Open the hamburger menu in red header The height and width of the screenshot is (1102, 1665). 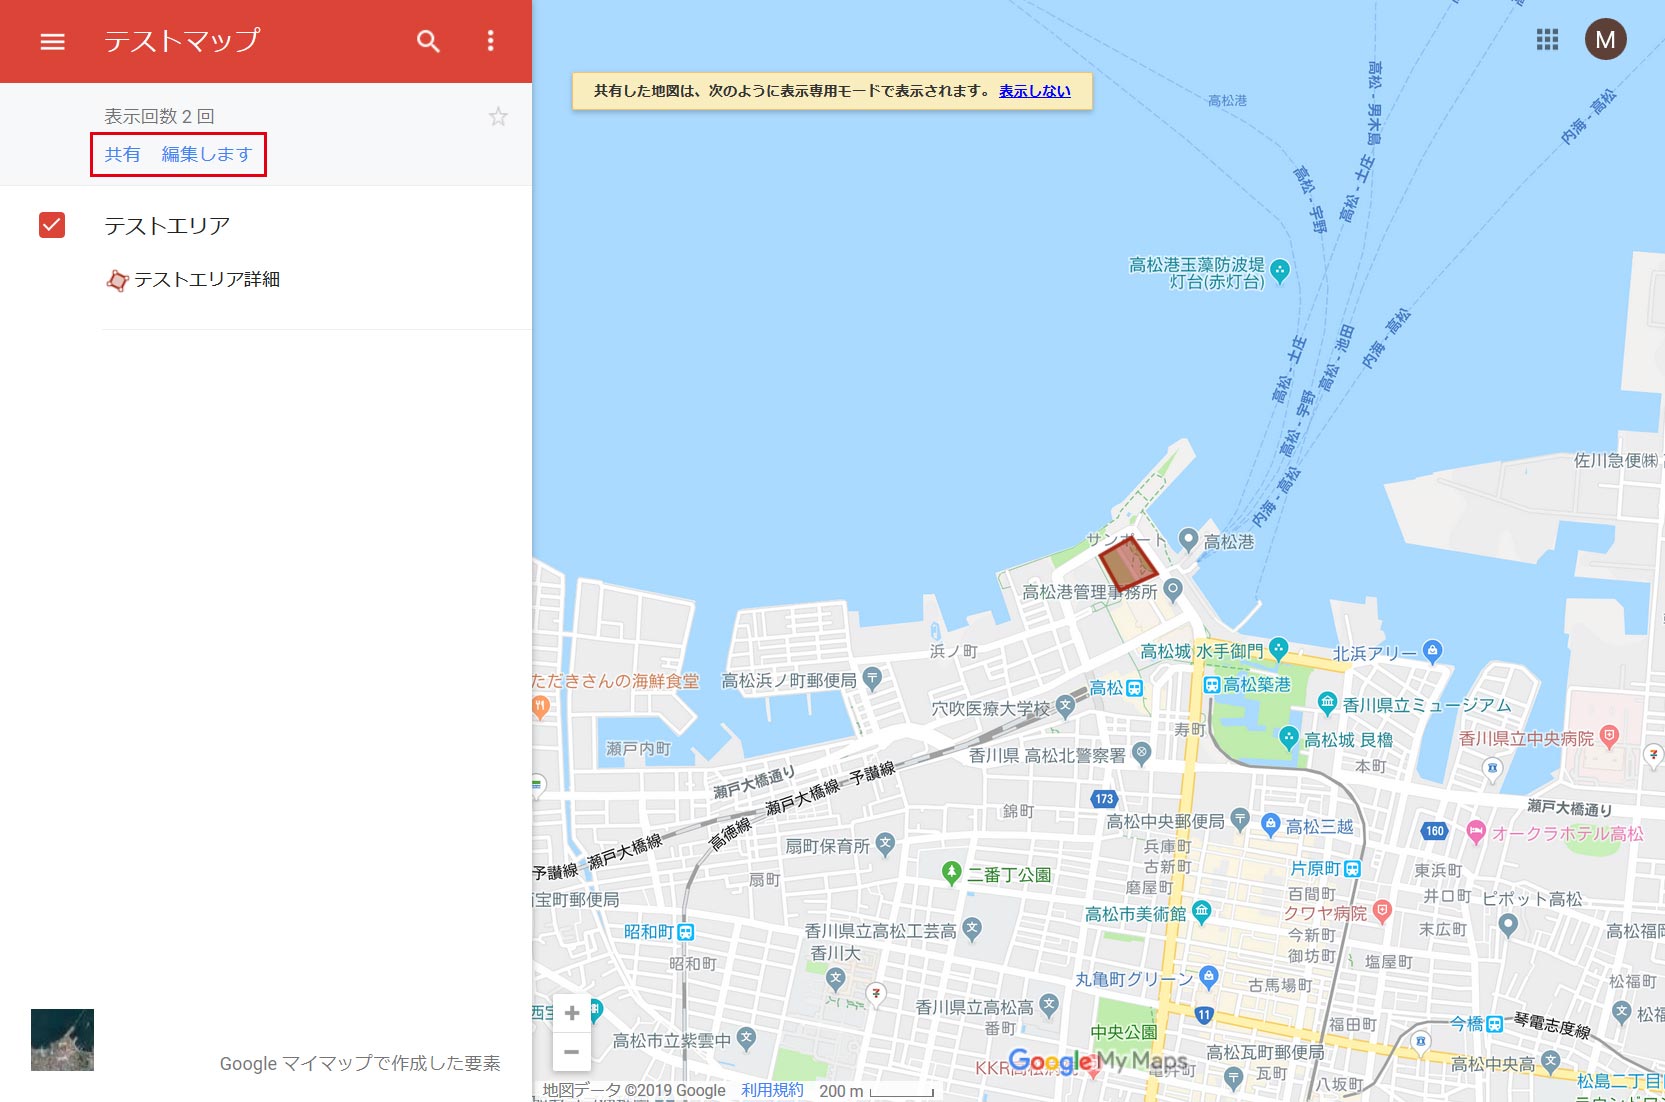pos(52,41)
